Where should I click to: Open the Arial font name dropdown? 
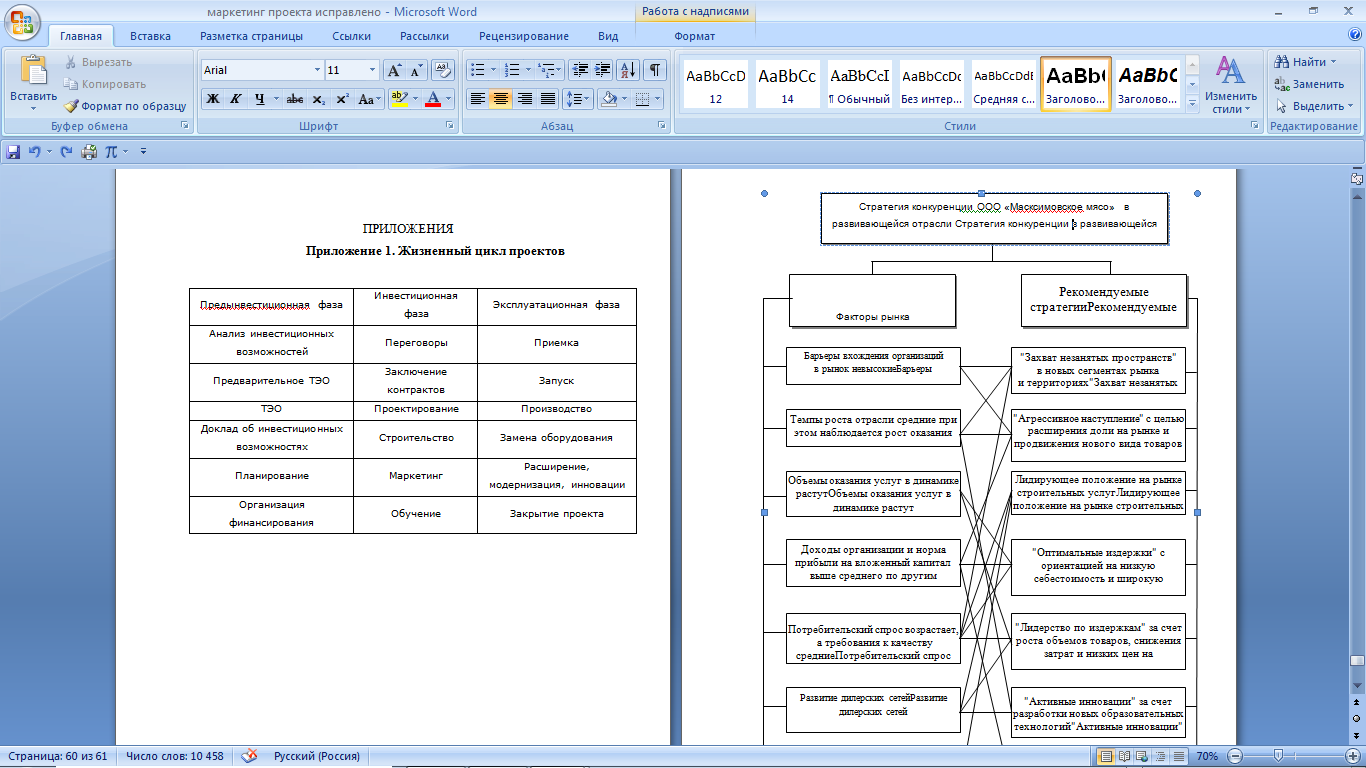317,70
